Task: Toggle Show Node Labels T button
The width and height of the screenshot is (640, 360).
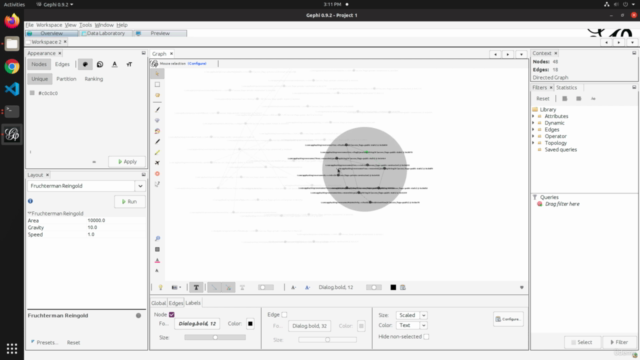Action: [x=196, y=287]
